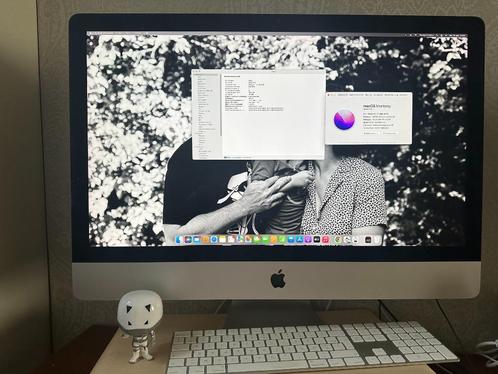Open Launchpad in the dock

coord(188,239)
